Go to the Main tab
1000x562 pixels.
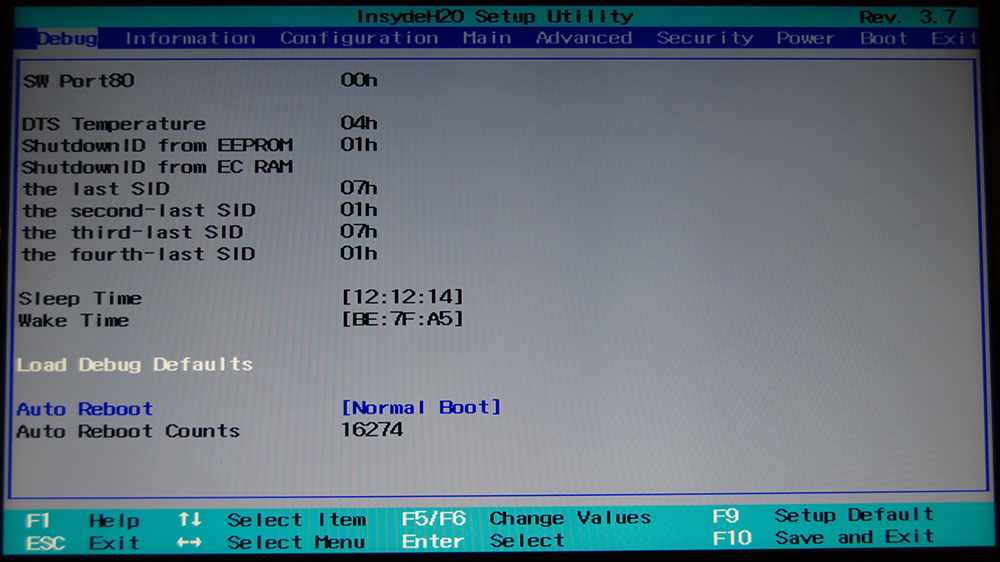pyautogui.click(x=487, y=38)
